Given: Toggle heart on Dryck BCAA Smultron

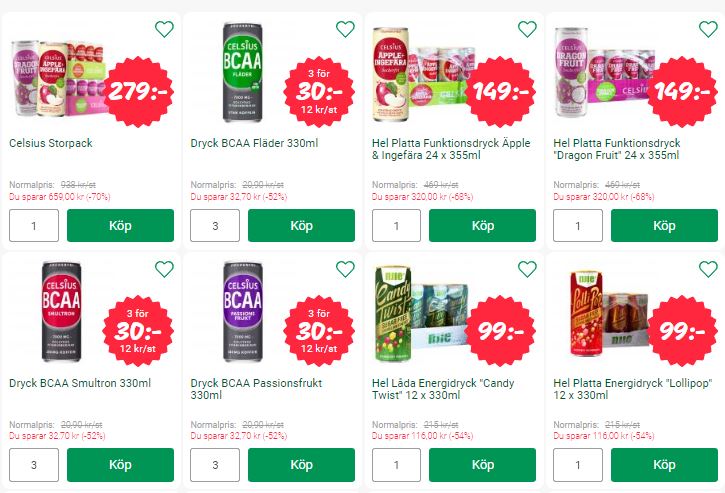Looking at the screenshot, I should click(164, 269).
